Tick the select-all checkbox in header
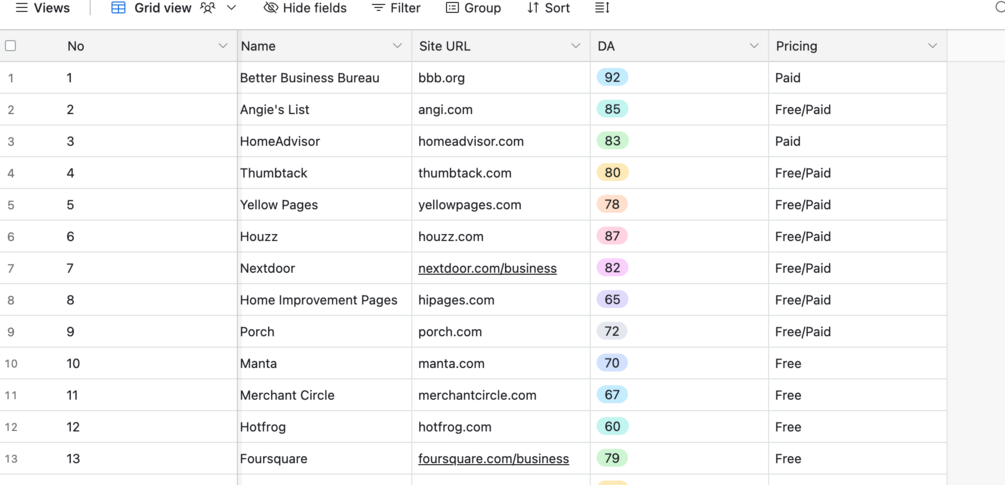This screenshot has width=1005, height=485. (x=10, y=45)
